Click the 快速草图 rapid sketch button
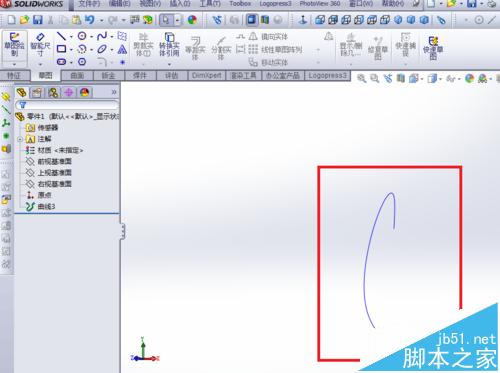 433,48
